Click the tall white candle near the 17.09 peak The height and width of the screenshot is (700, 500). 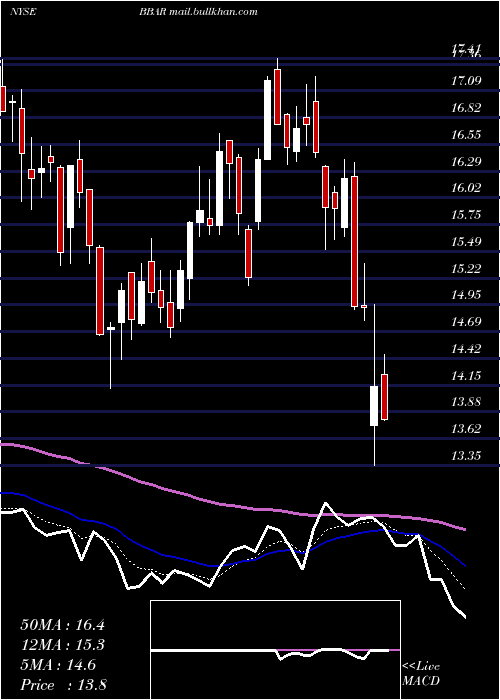pyautogui.click(x=267, y=120)
